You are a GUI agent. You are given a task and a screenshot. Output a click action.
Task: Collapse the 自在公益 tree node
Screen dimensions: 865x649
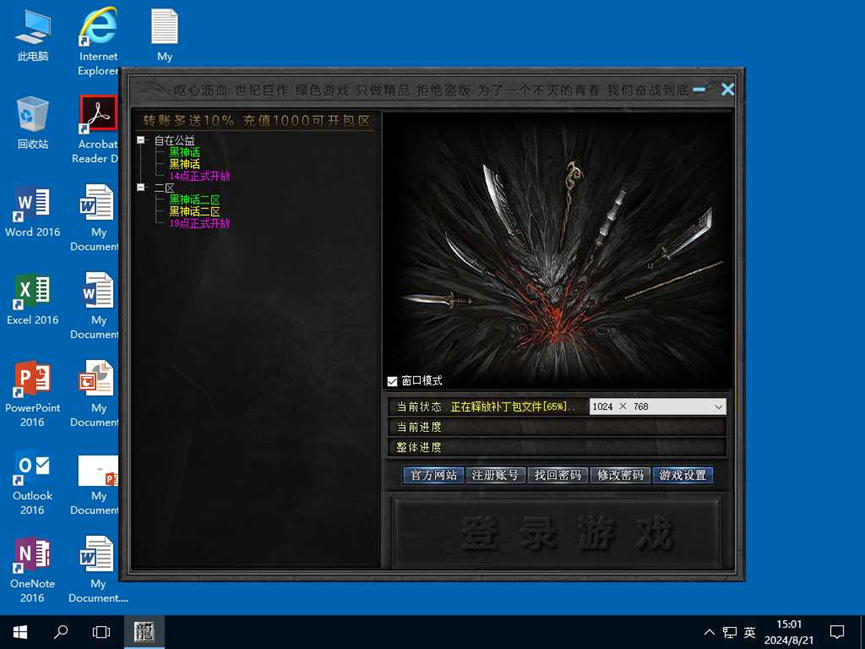click(x=141, y=140)
